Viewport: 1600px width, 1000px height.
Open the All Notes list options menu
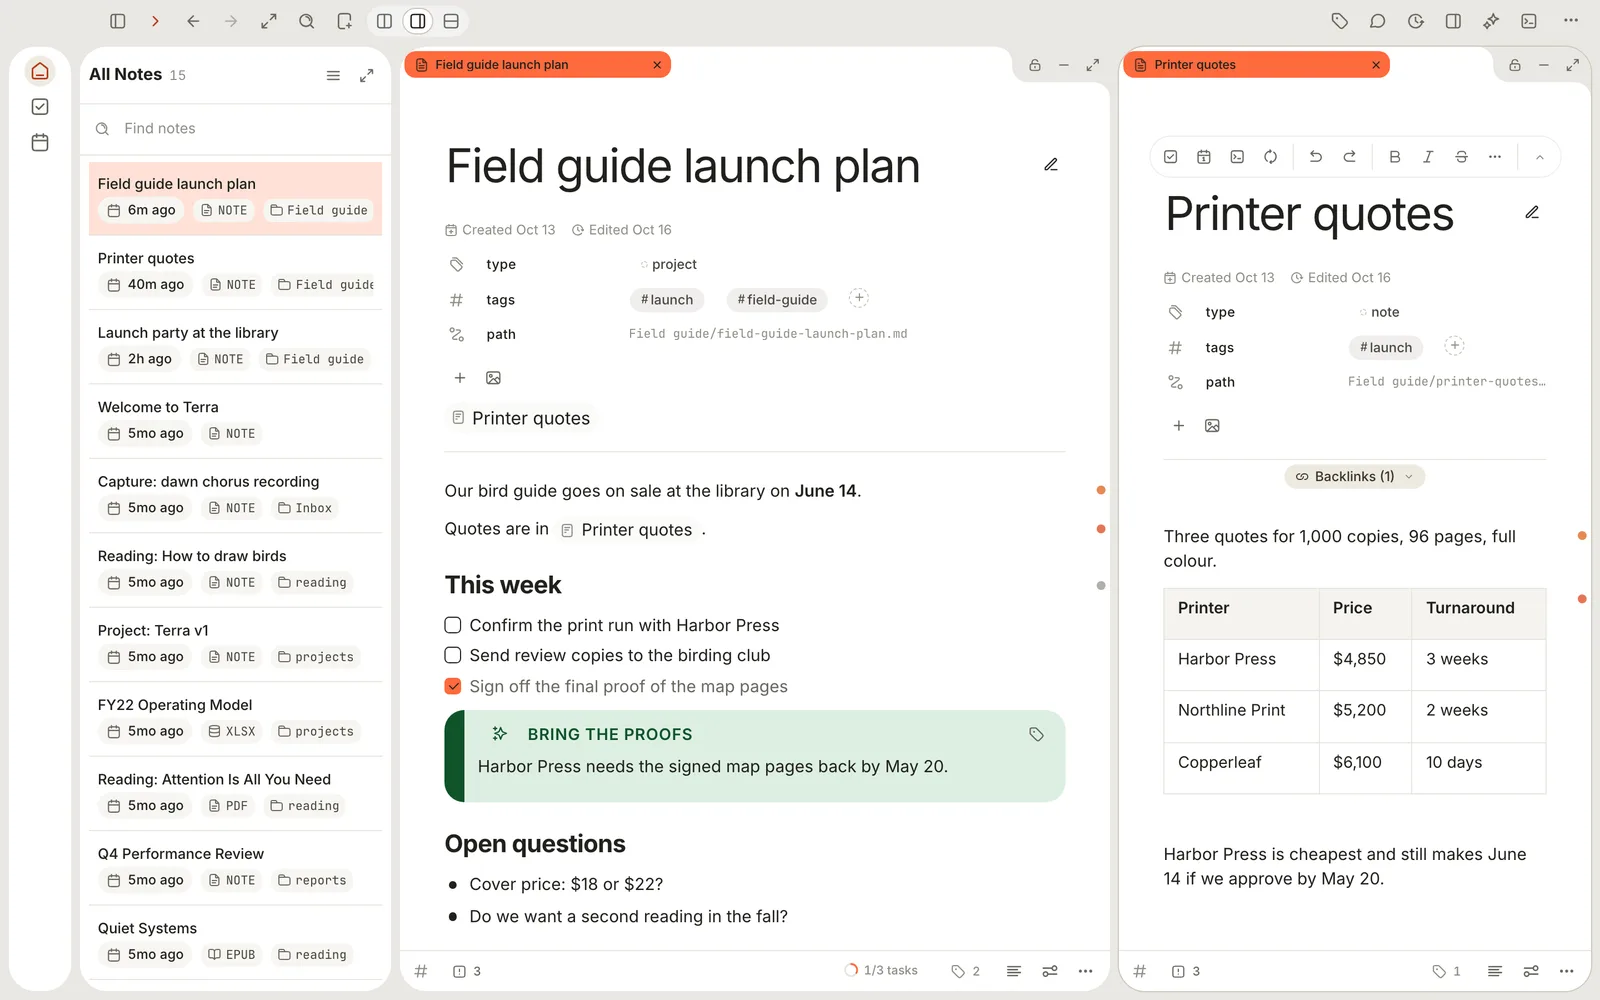[333, 75]
